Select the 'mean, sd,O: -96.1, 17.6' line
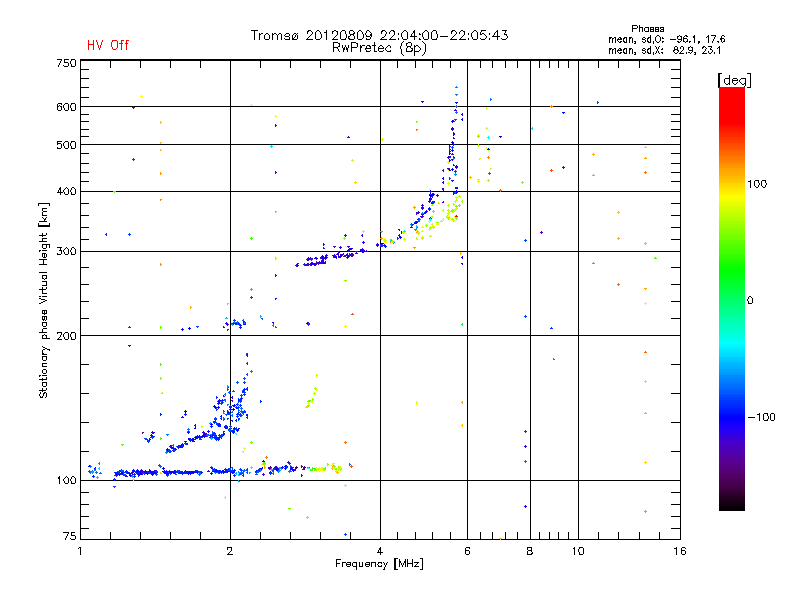 pyautogui.click(x=666, y=39)
